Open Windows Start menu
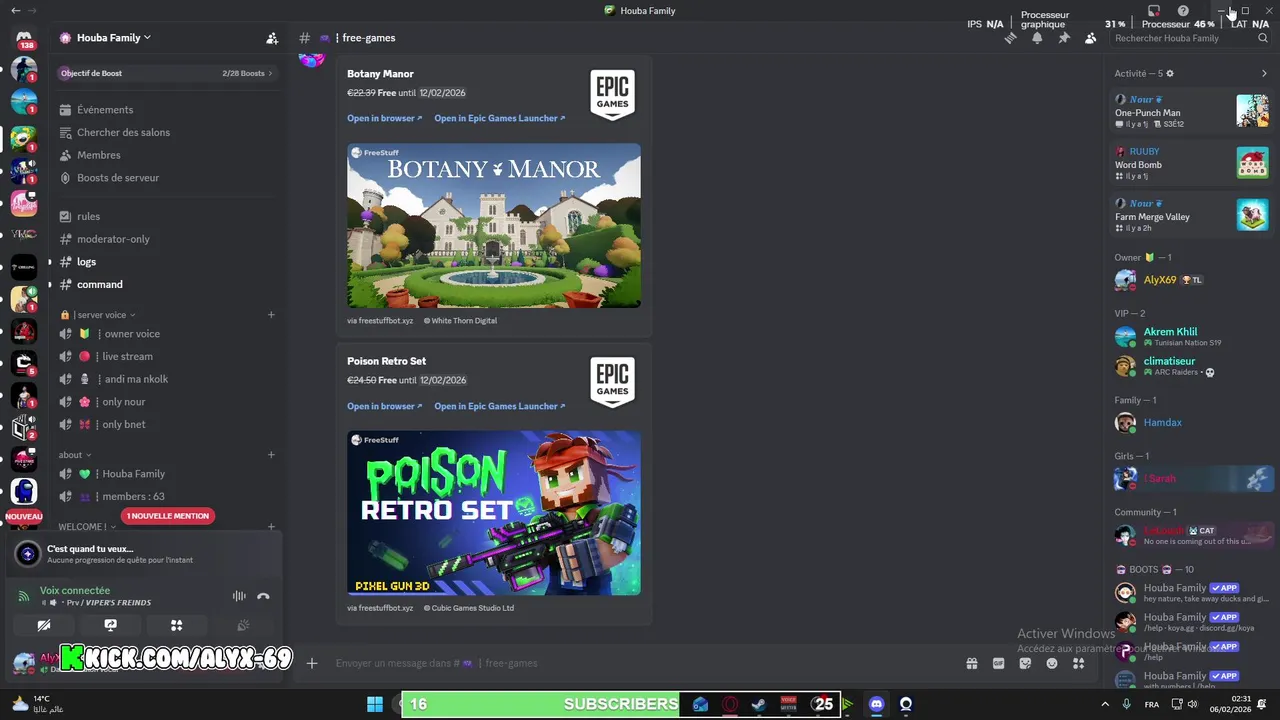Image resolution: width=1280 pixels, height=720 pixels. [x=375, y=704]
